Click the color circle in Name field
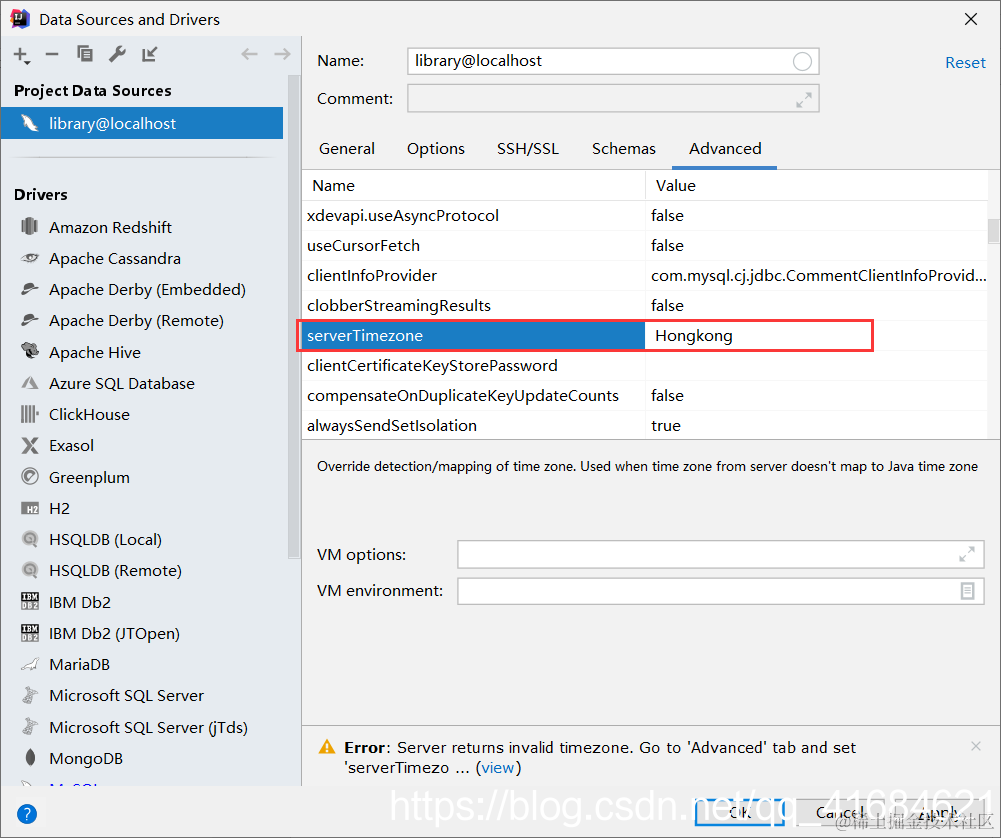Viewport: 1001px width, 838px height. coord(802,61)
